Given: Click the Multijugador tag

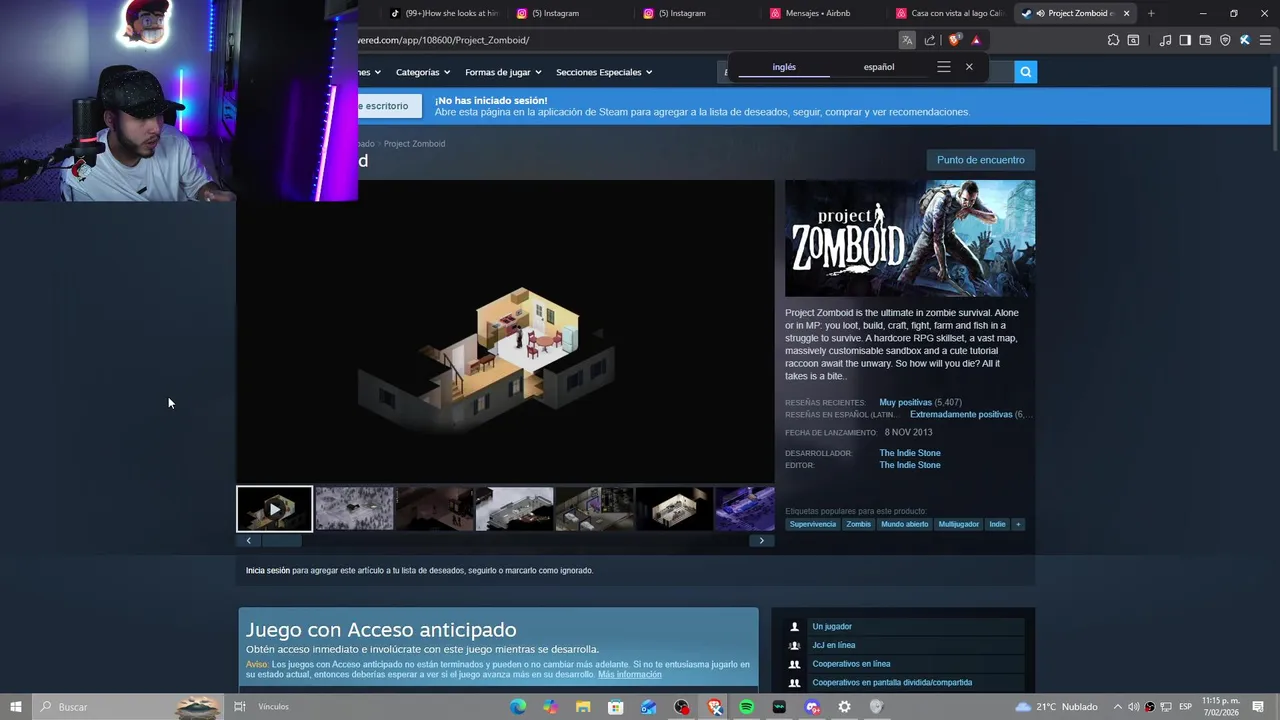Looking at the screenshot, I should (x=959, y=524).
